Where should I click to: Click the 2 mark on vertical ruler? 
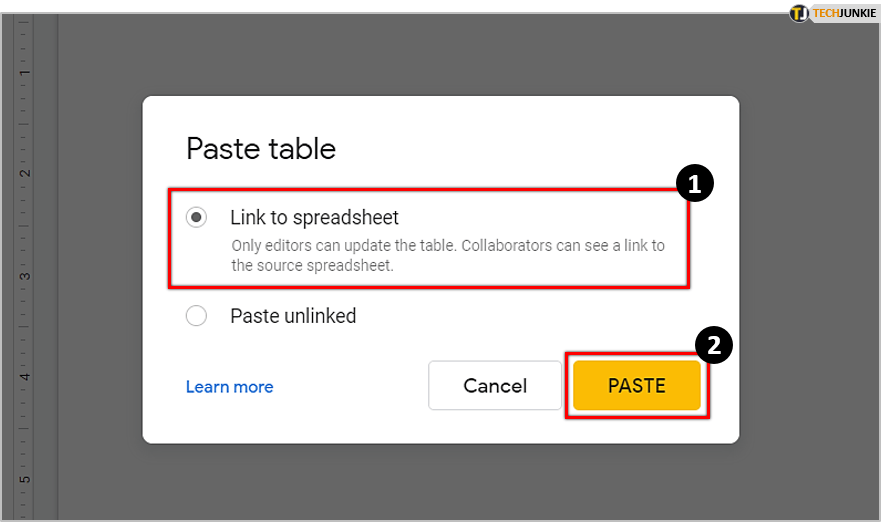coord(23,173)
